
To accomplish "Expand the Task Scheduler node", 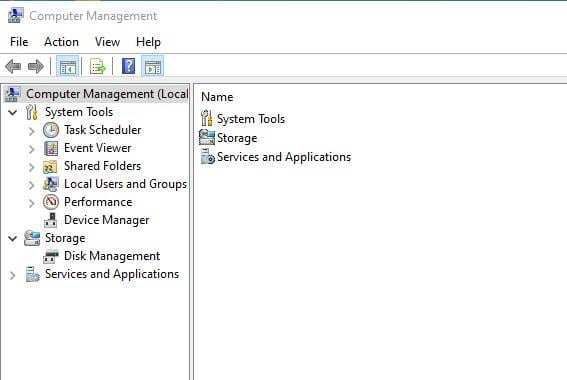I will (x=31, y=131).
